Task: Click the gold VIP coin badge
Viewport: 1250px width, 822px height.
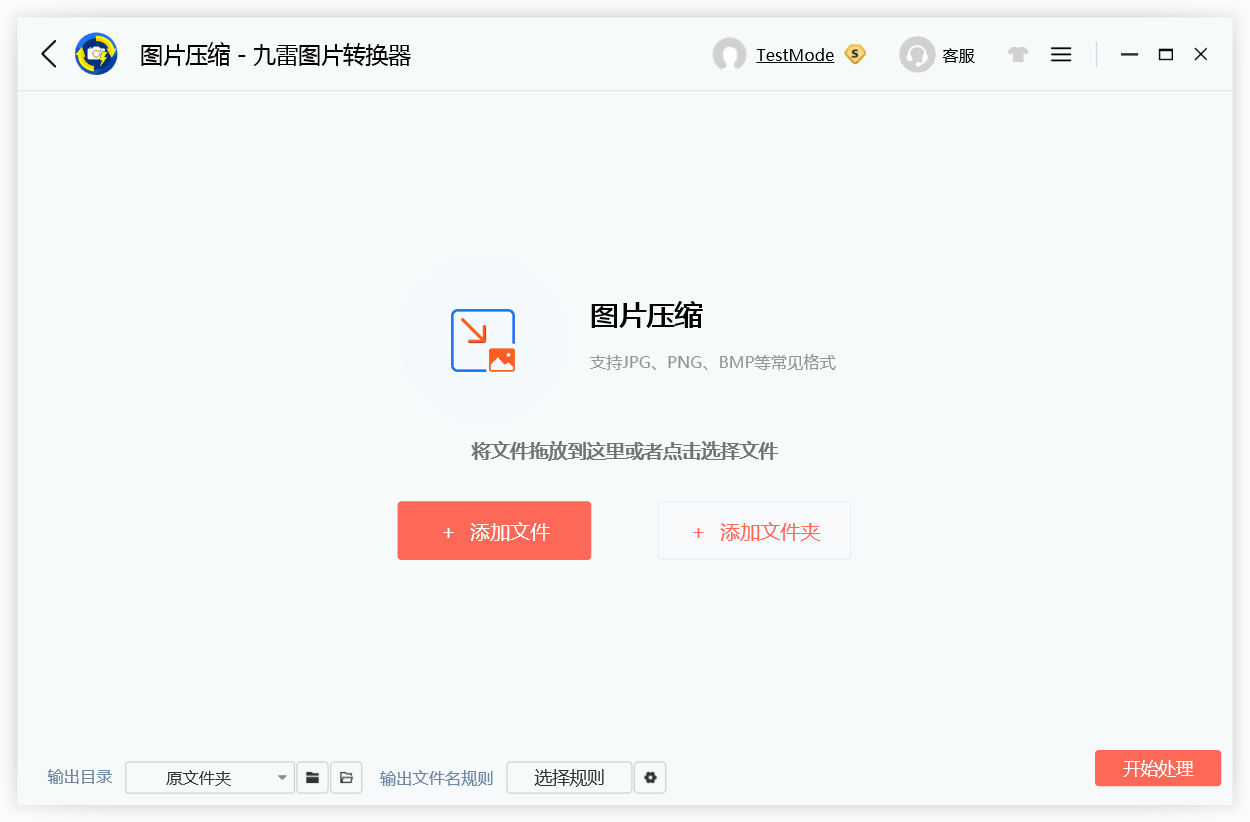Action: [x=855, y=54]
